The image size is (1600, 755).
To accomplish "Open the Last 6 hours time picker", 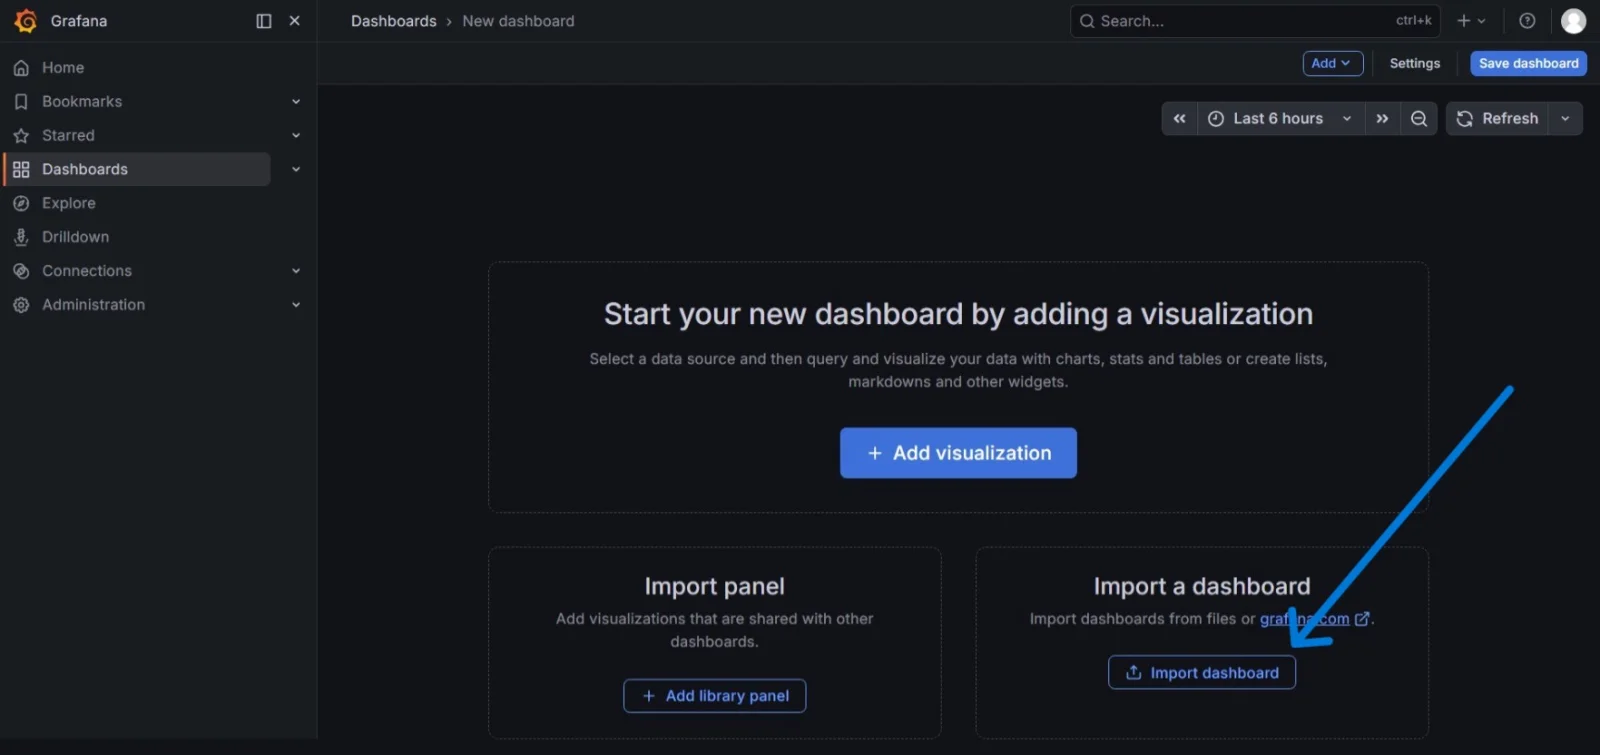I will tap(1281, 119).
